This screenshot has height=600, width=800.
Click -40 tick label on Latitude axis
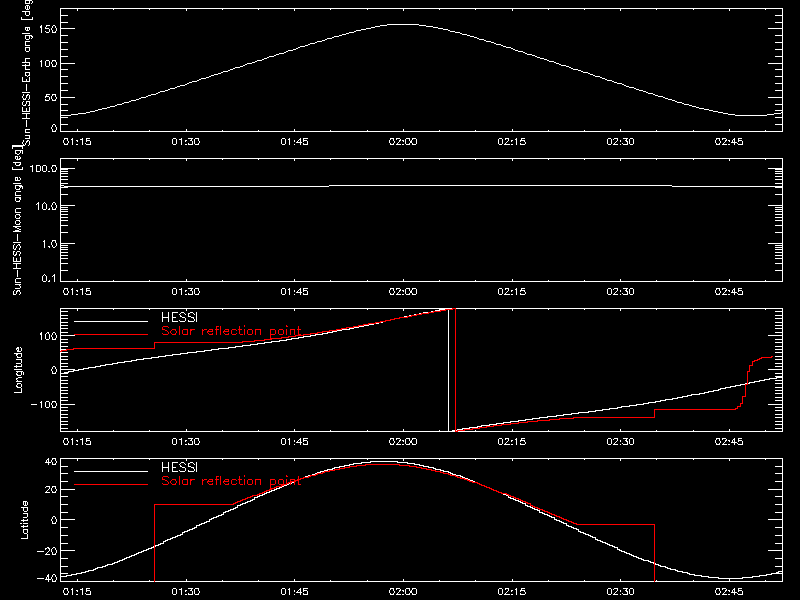click(47, 578)
